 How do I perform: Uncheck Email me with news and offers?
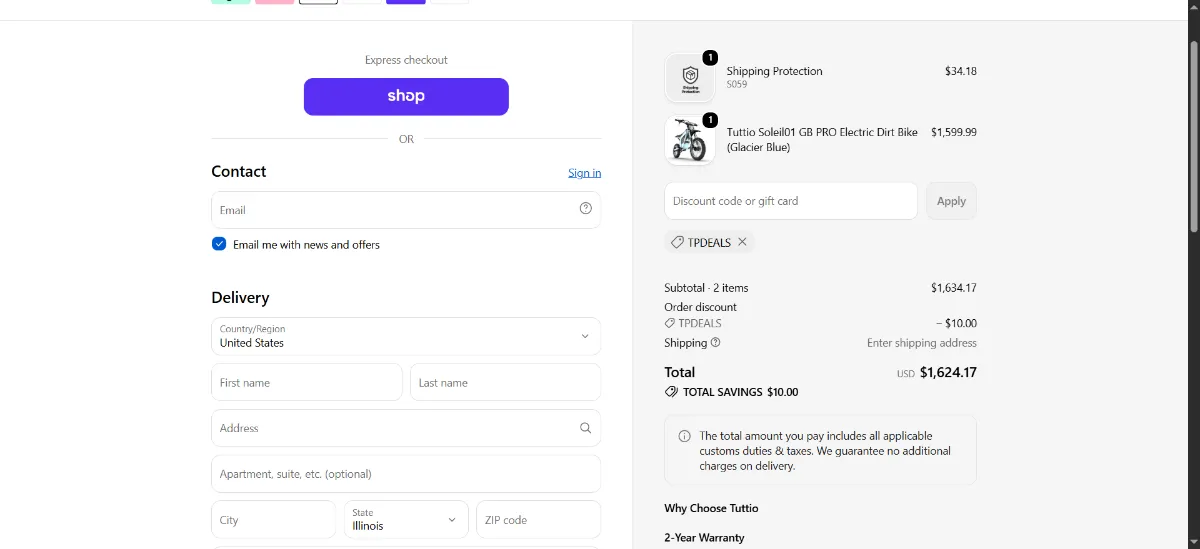219,244
